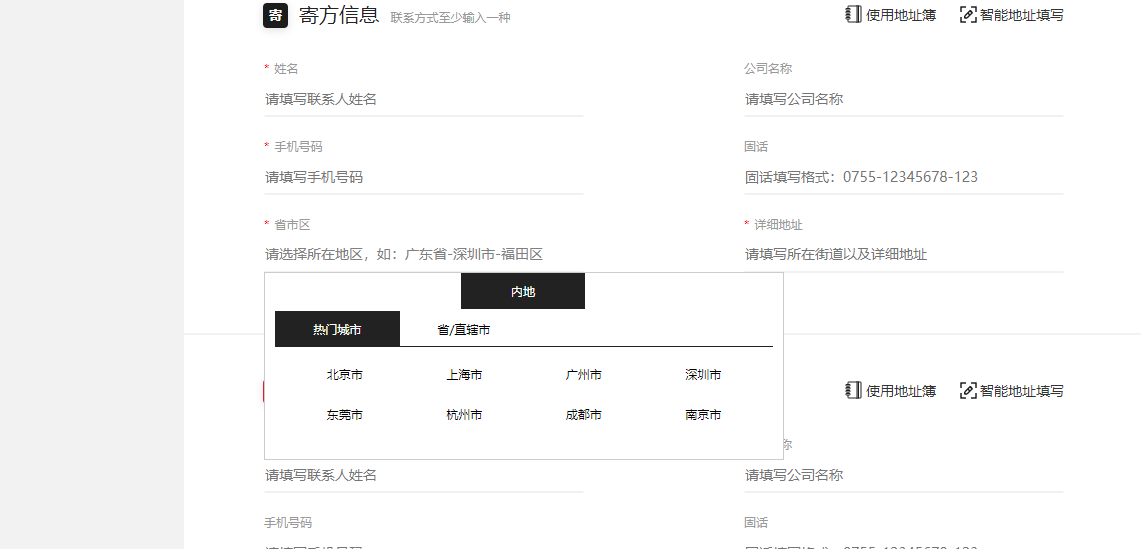
Task: Focus the sender 手机号码 input field
Action: 423,177
